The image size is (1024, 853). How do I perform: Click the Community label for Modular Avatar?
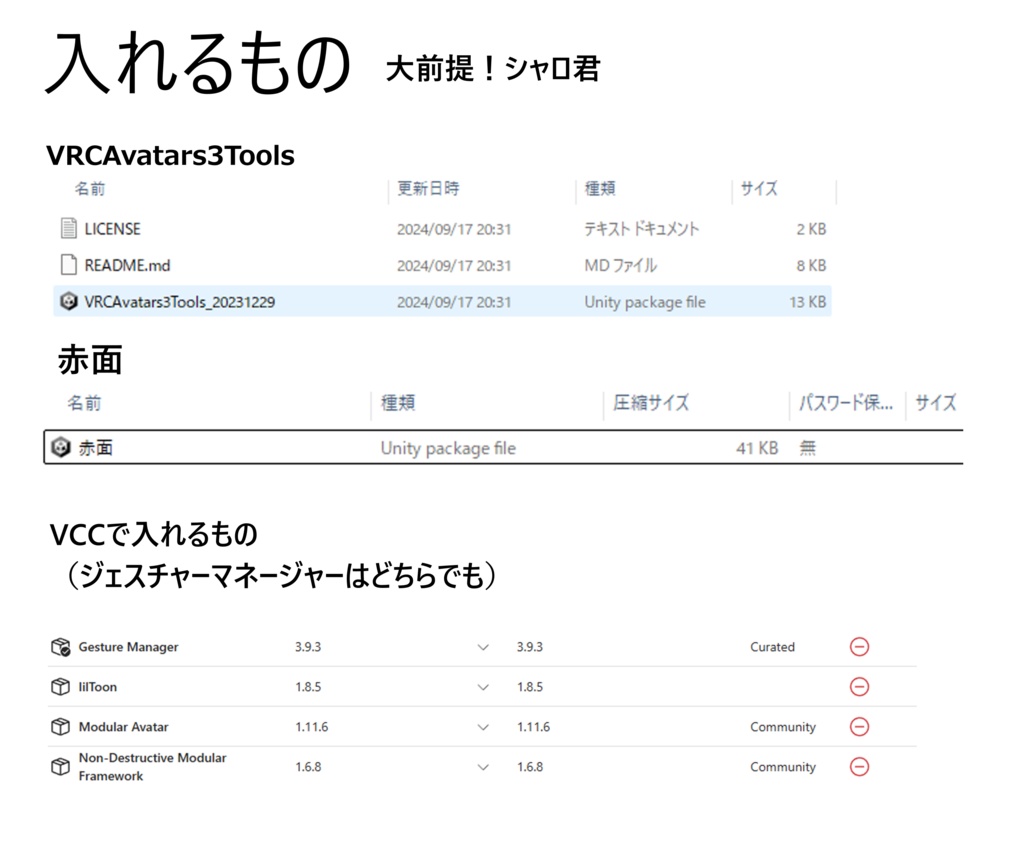pyautogui.click(x=784, y=727)
